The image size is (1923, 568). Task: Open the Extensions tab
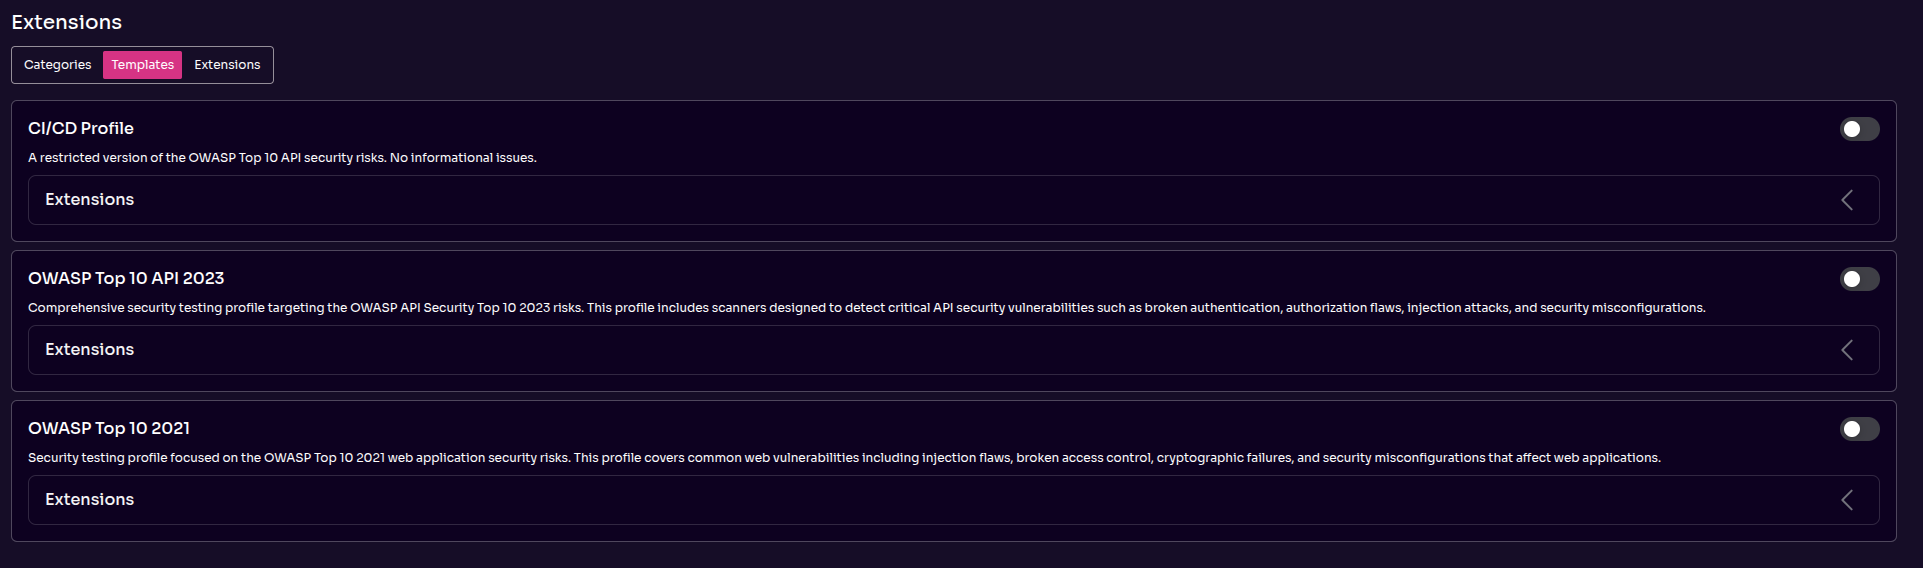pyautogui.click(x=227, y=65)
